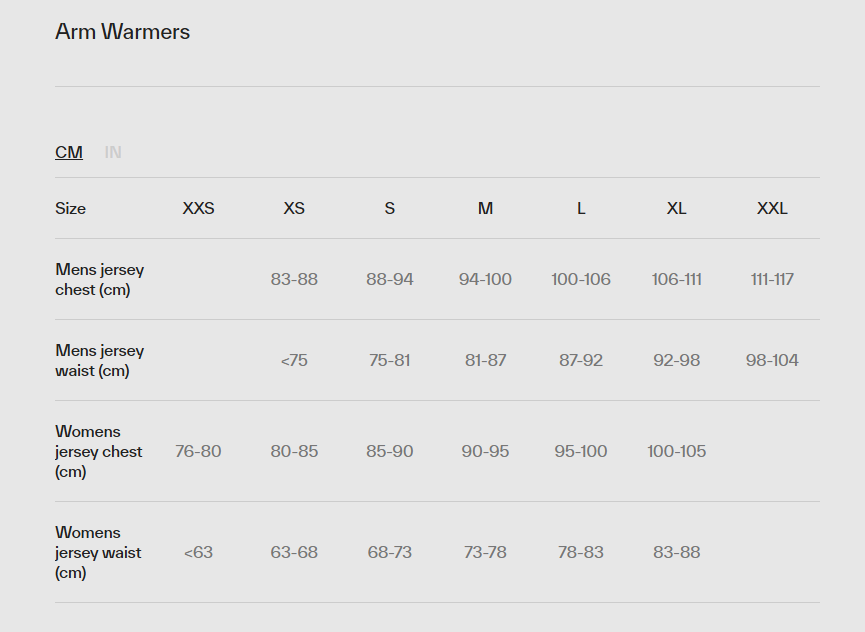Viewport: 865px width, 632px height.
Task: Click the XL size column header
Action: [677, 208]
